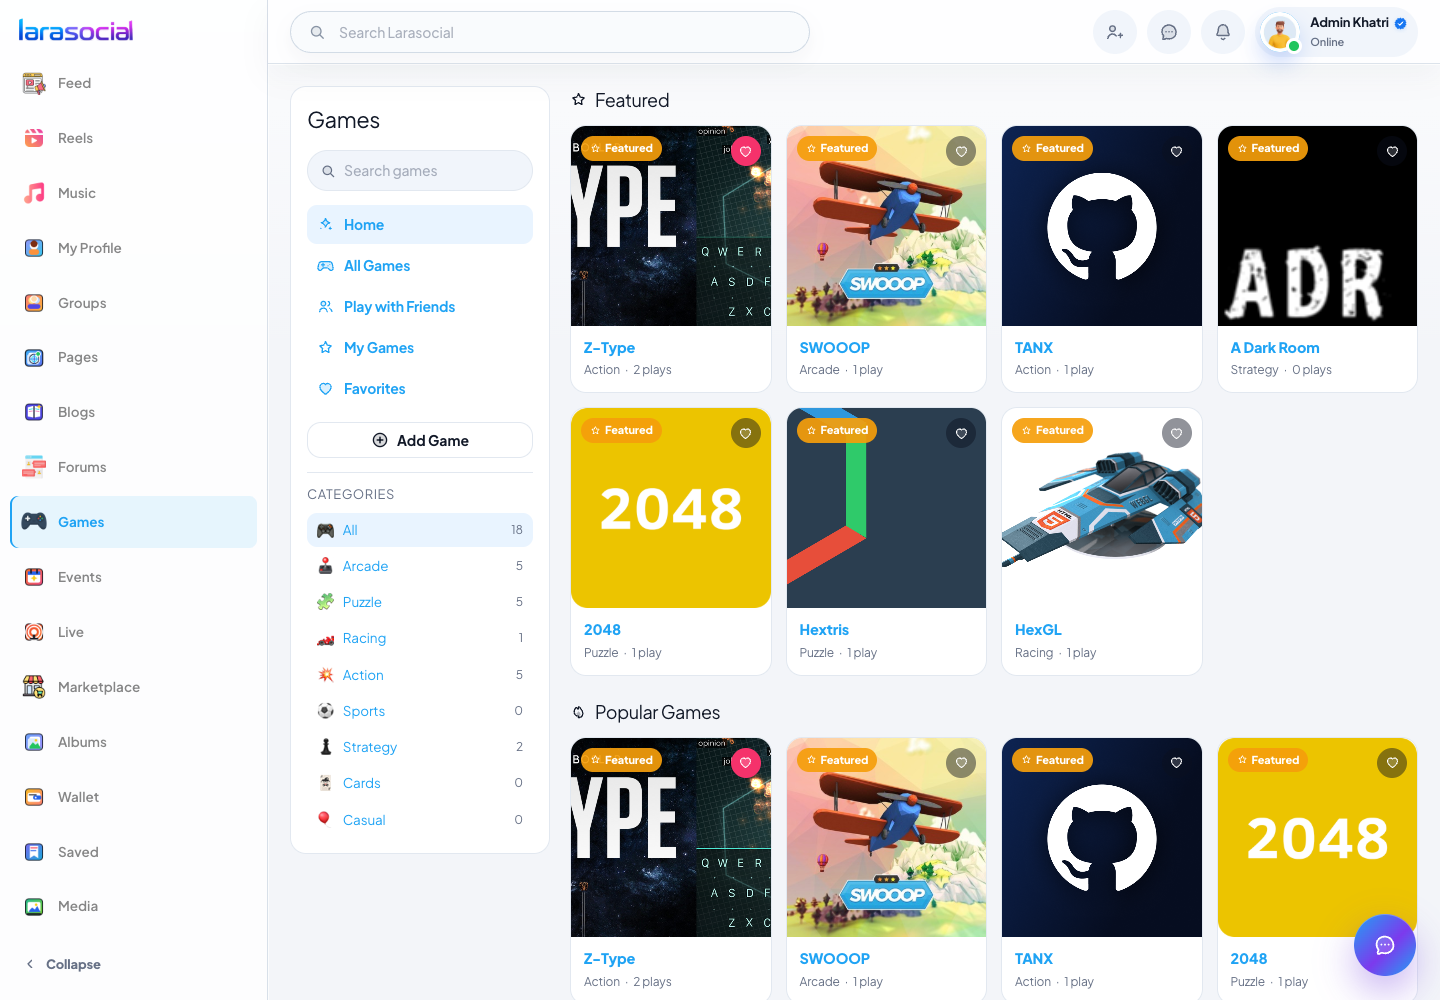Click the Add Game button
The width and height of the screenshot is (1440, 1000).
420,440
